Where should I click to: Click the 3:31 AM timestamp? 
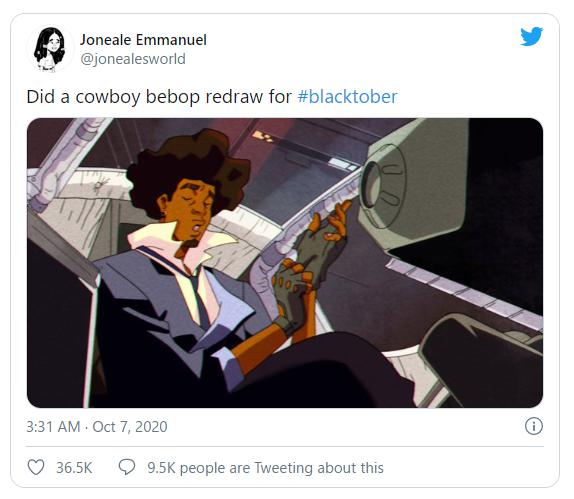coord(53,427)
